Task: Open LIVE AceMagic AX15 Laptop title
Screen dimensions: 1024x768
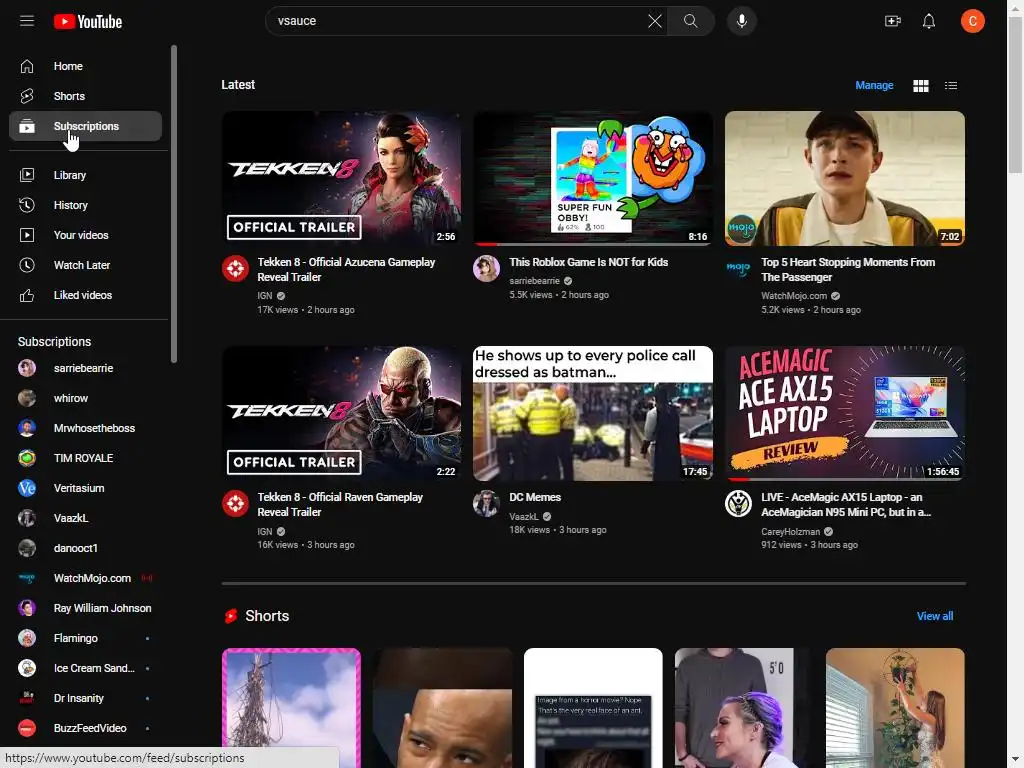Action: (846, 504)
